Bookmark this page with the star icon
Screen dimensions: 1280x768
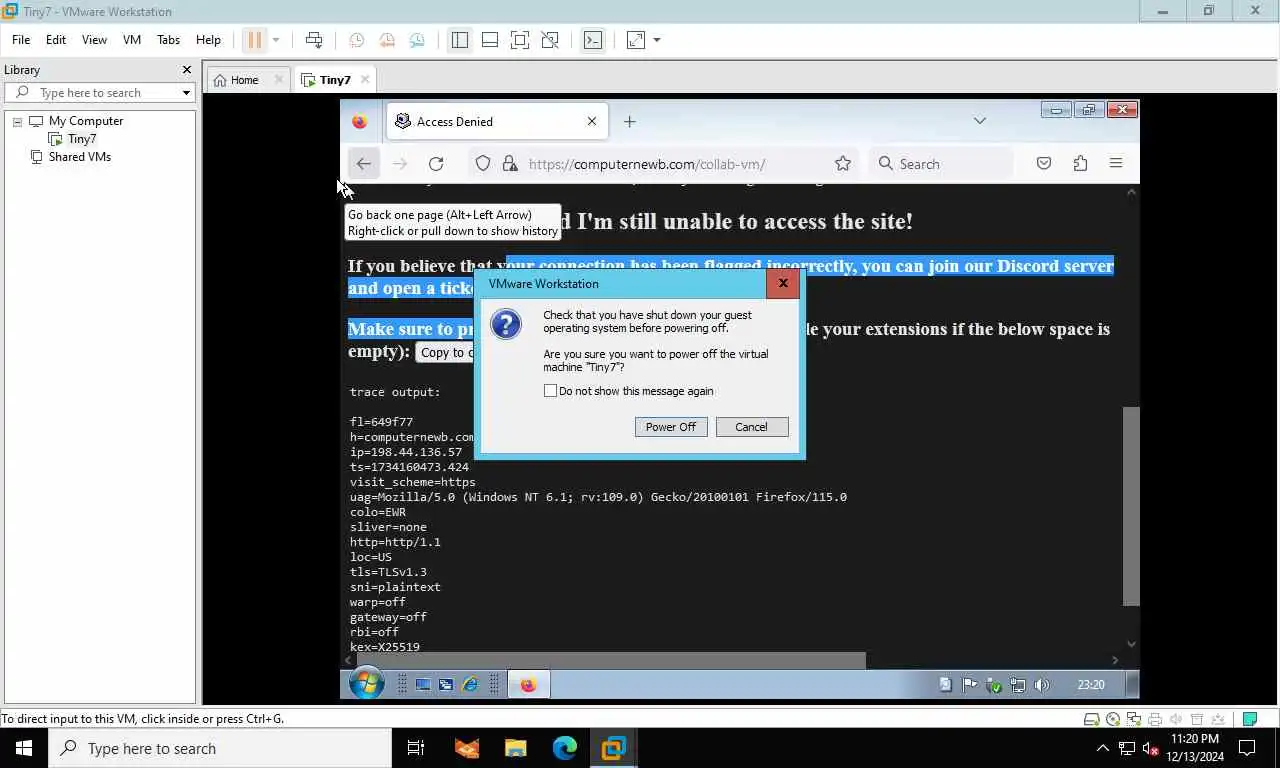coord(843,164)
